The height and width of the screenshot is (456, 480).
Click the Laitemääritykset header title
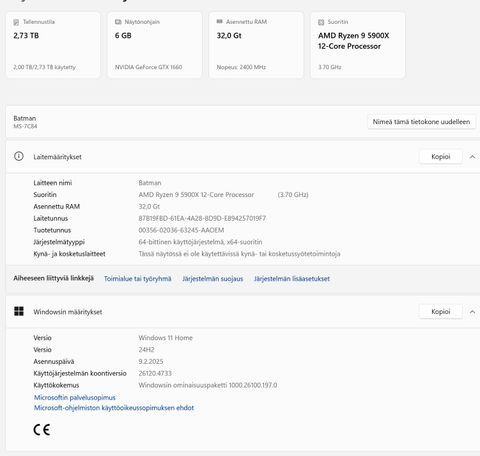(57, 157)
